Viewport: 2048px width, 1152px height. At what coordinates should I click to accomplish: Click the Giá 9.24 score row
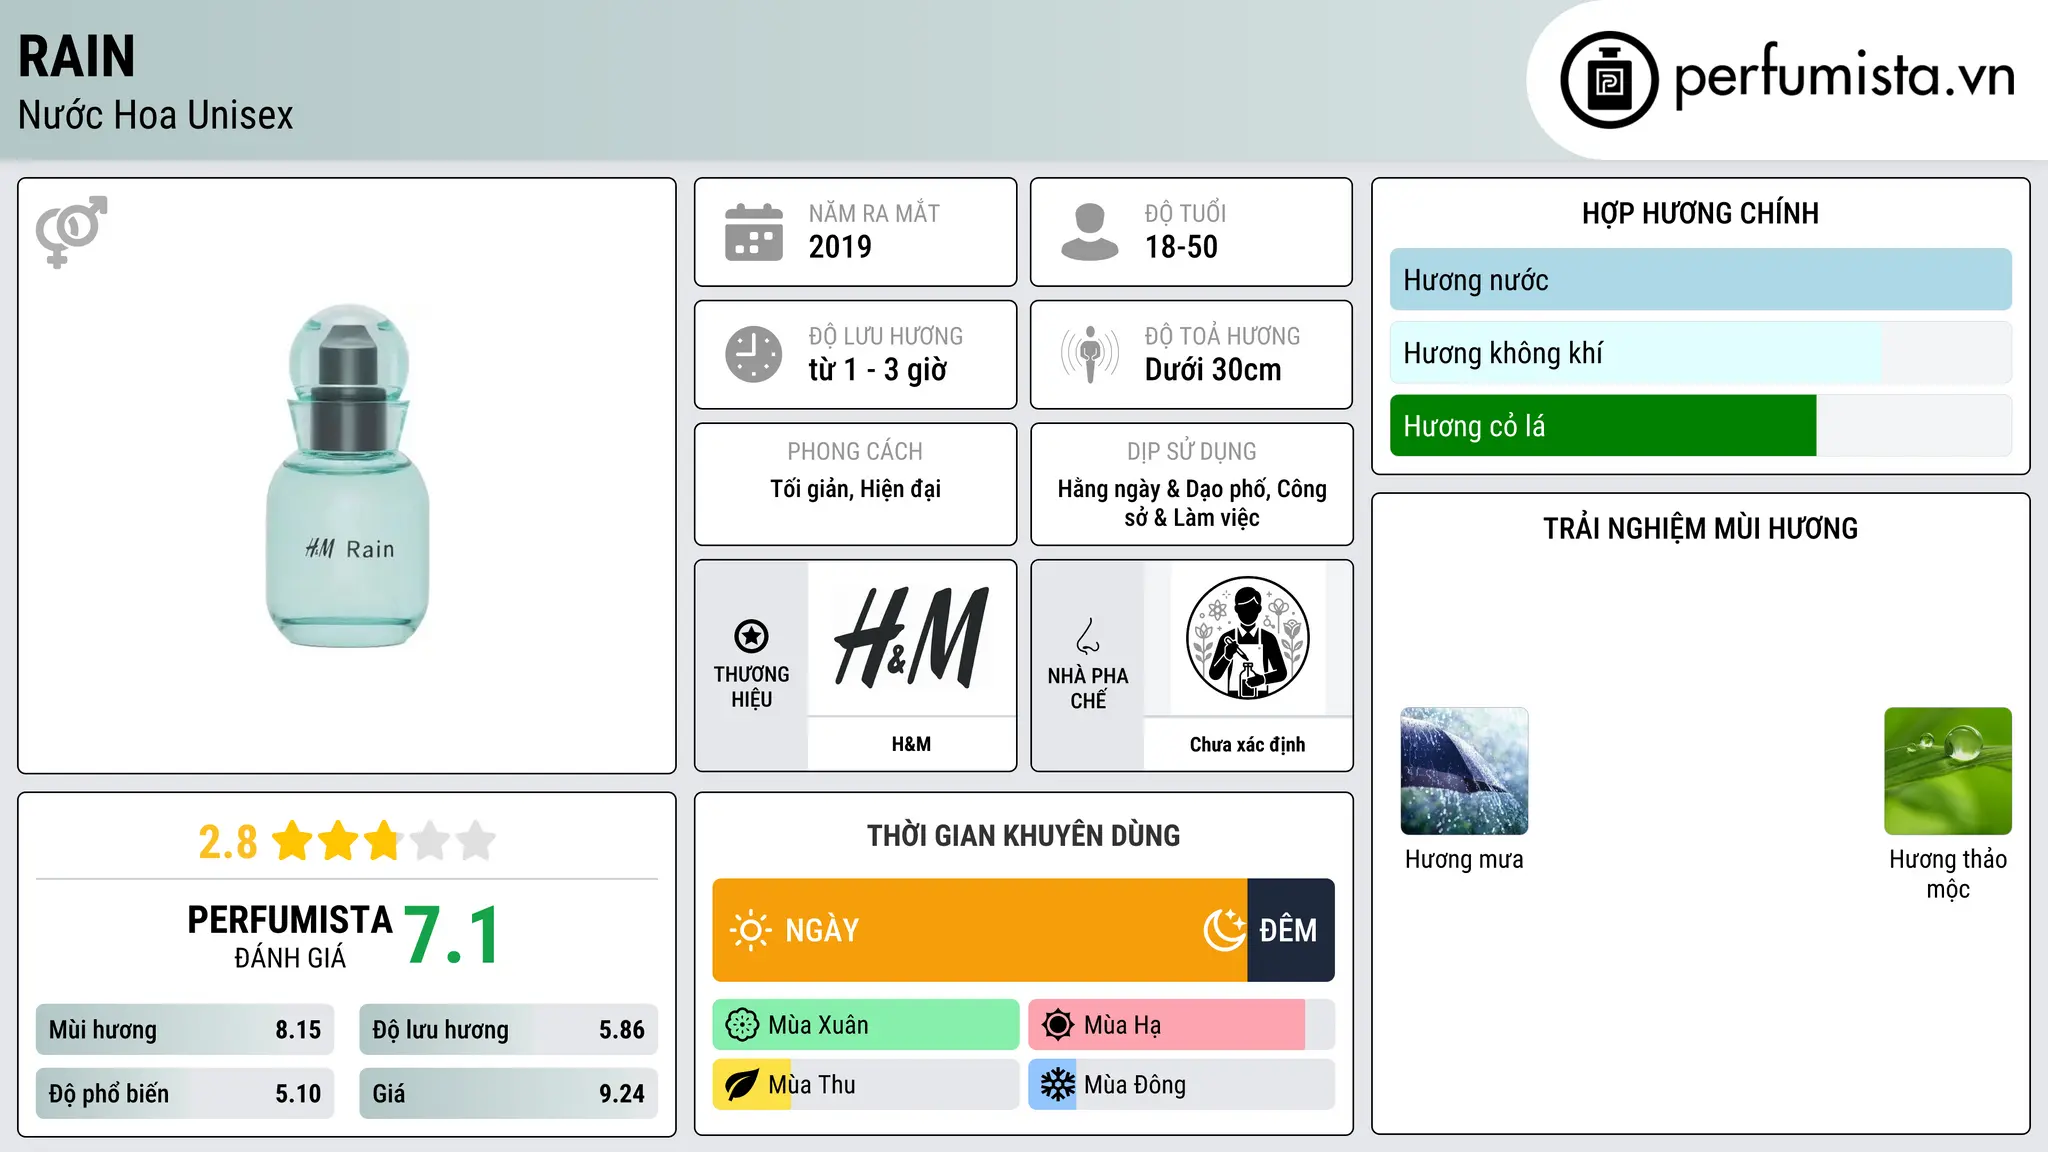click(x=508, y=1093)
